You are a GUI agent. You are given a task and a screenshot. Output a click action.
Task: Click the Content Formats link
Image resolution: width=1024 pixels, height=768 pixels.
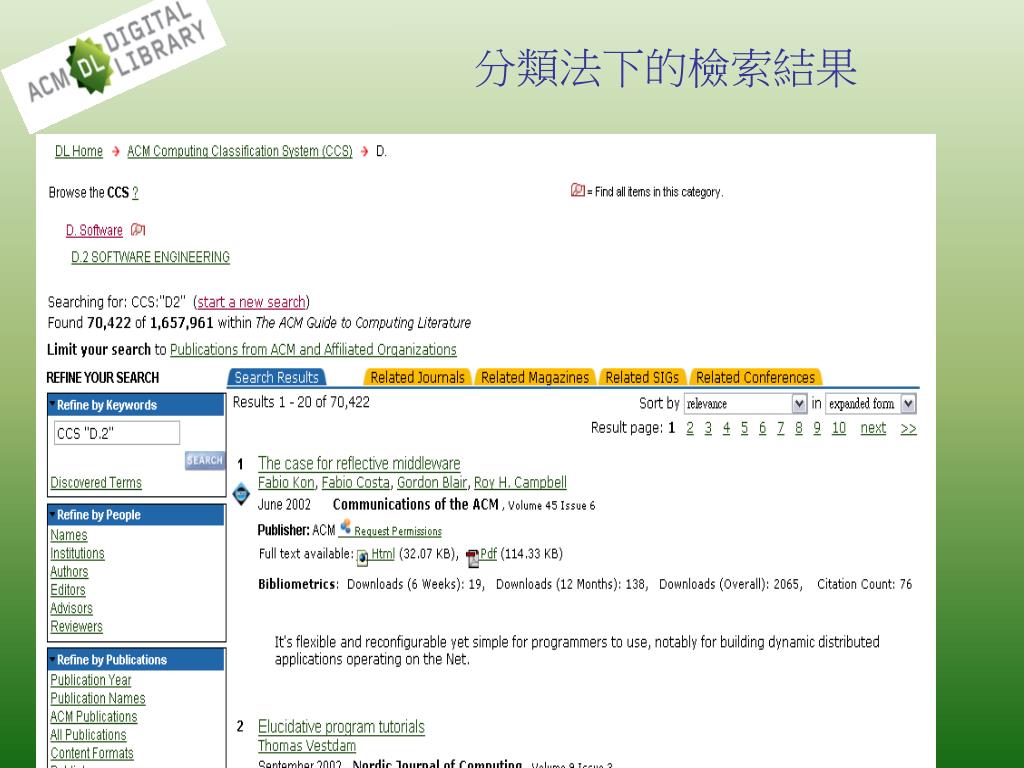tap(92, 753)
